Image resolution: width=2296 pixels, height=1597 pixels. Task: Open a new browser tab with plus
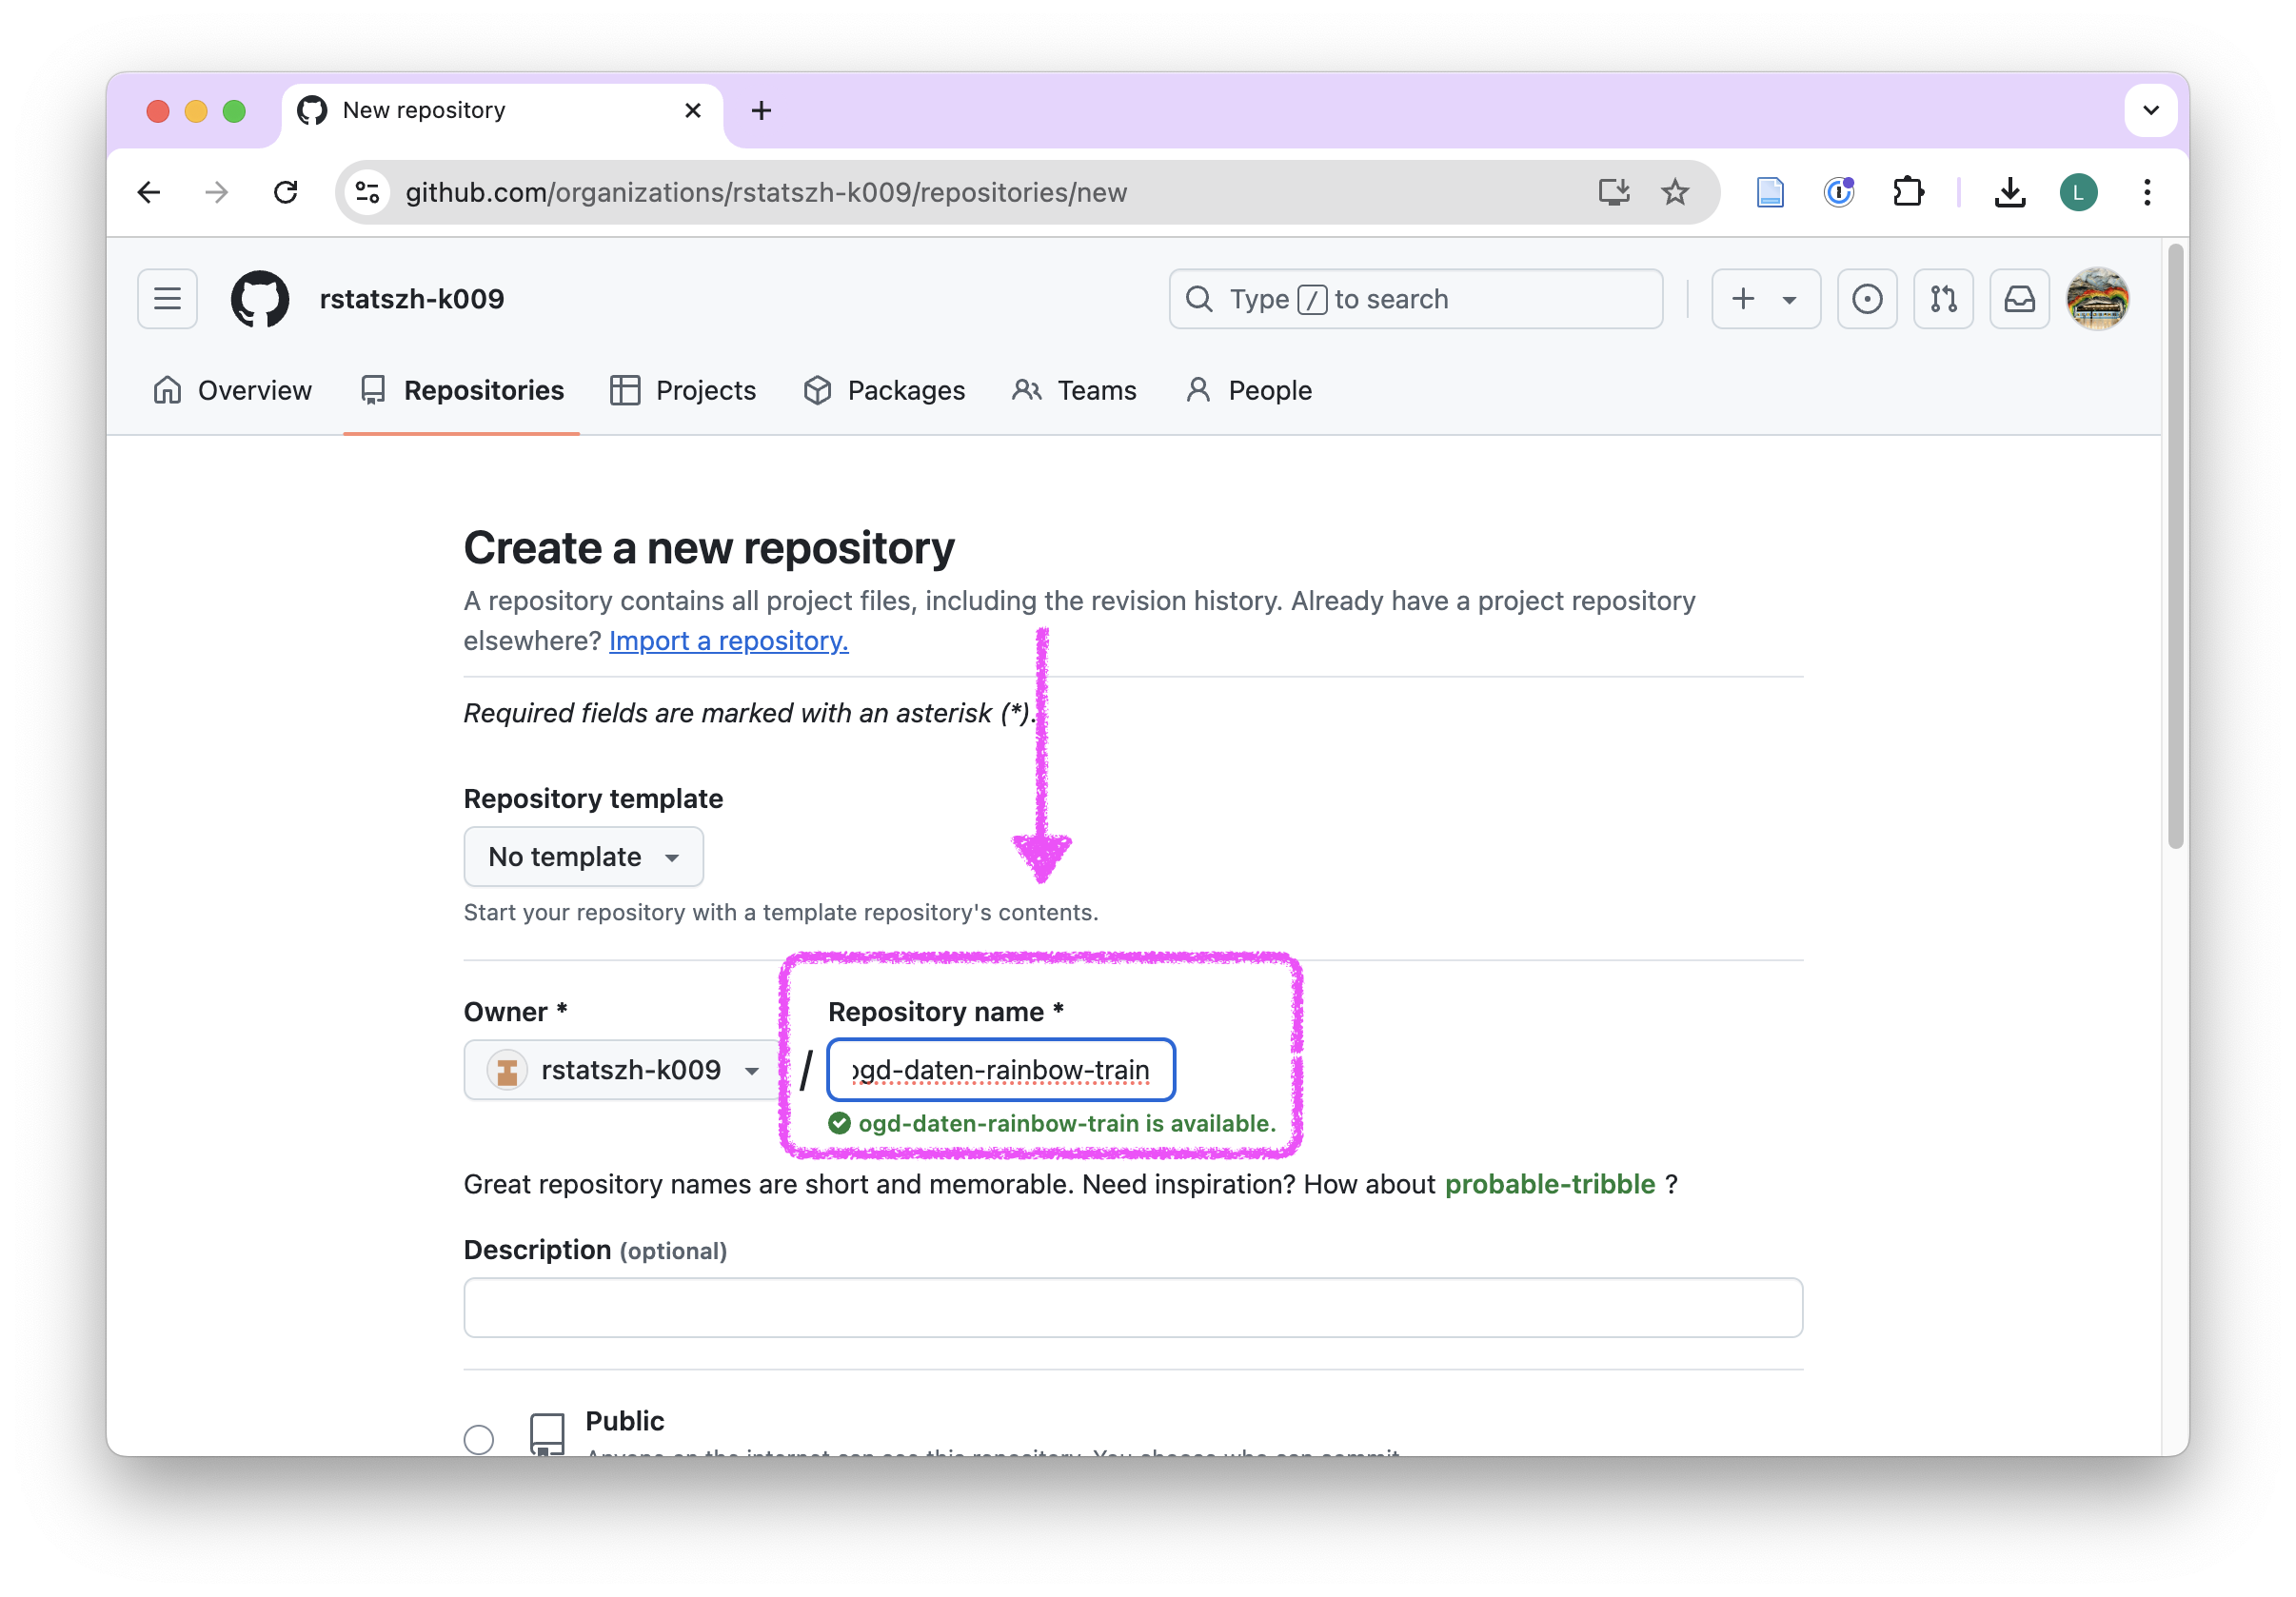tap(761, 110)
